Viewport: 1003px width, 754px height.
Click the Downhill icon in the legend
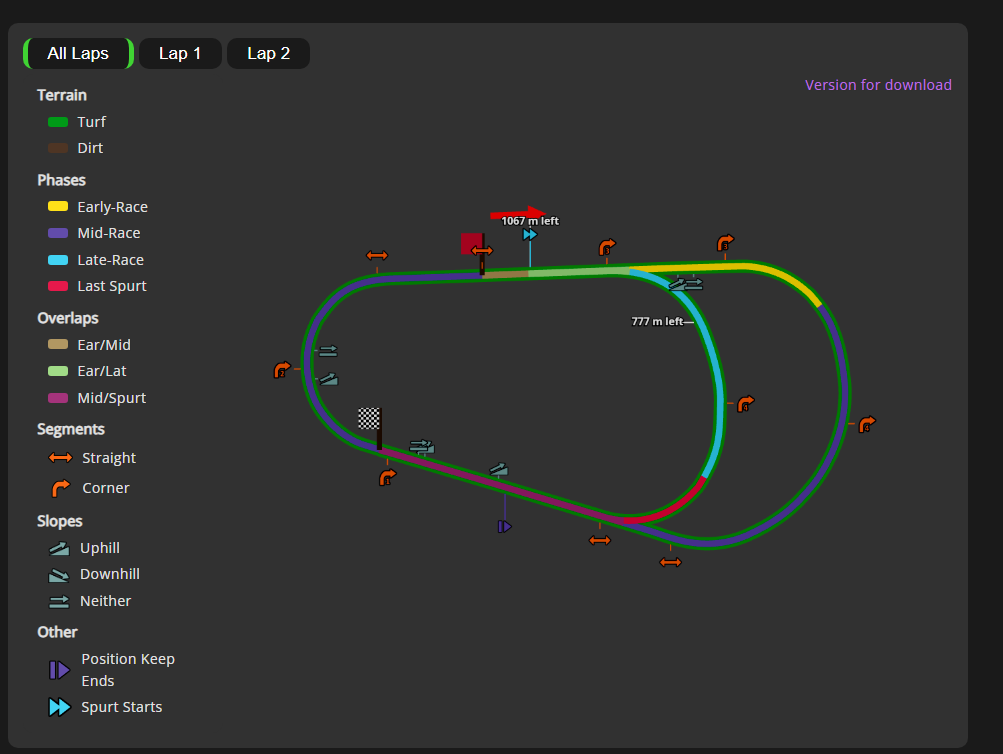click(59, 575)
